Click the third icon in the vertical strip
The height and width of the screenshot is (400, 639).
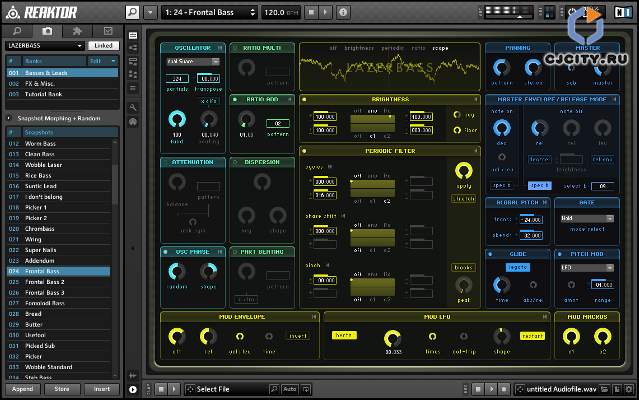(x=133, y=62)
